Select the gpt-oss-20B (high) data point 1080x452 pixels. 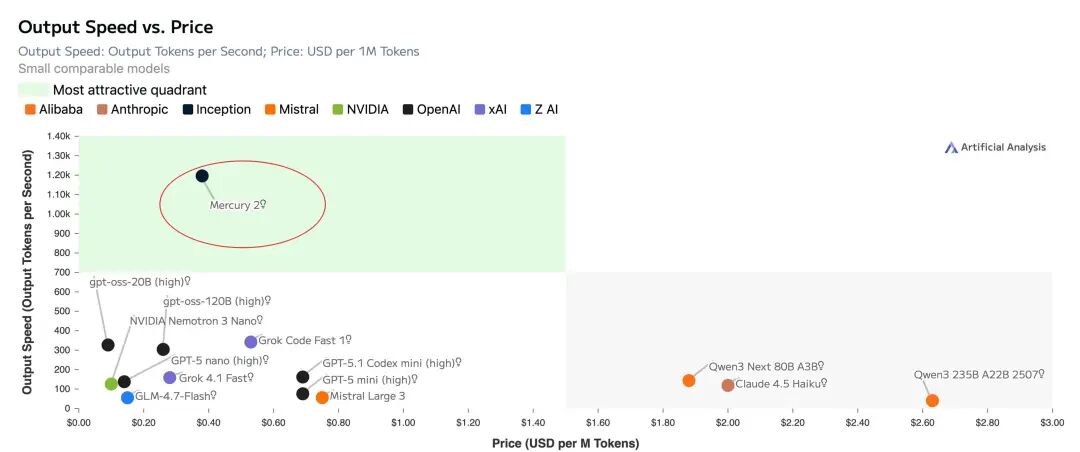point(108,345)
